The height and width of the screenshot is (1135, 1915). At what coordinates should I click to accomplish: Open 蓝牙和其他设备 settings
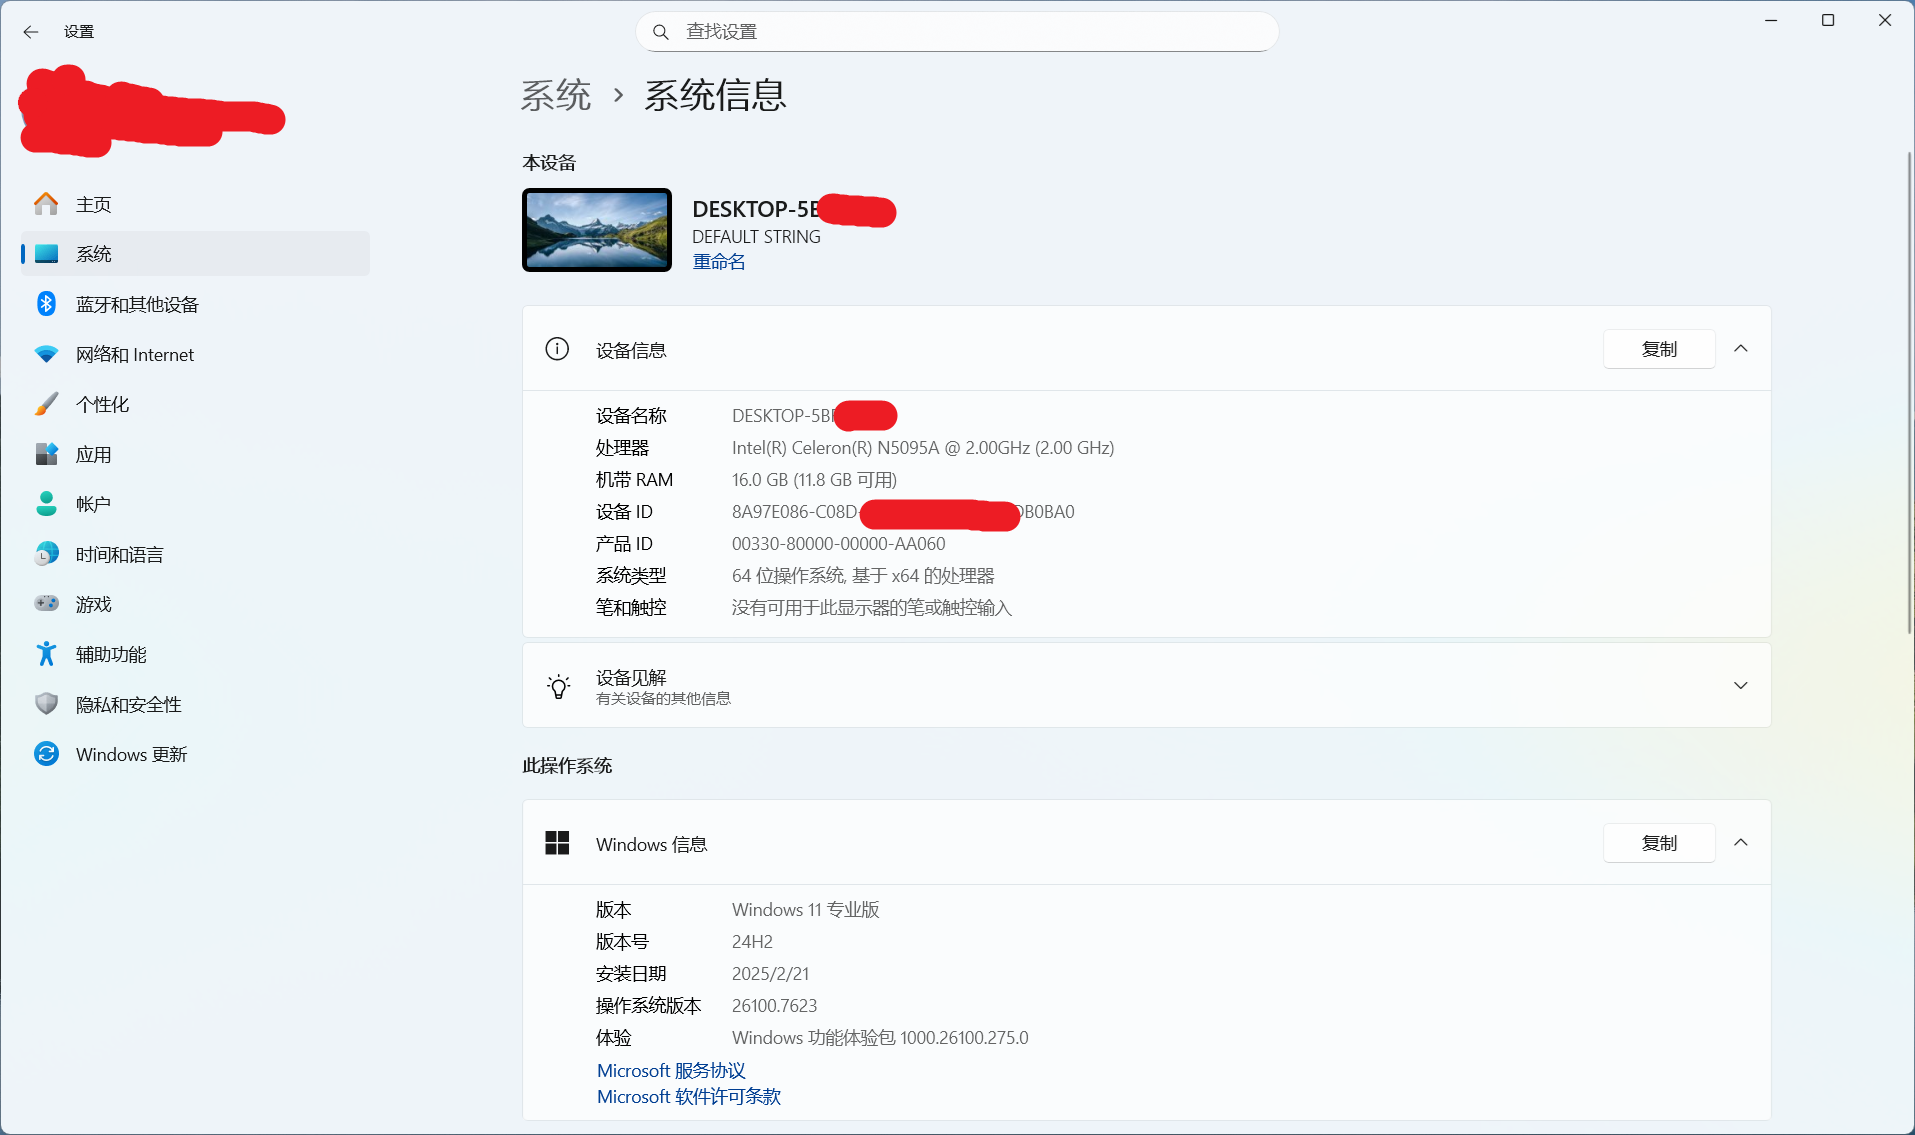click(x=195, y=304)
